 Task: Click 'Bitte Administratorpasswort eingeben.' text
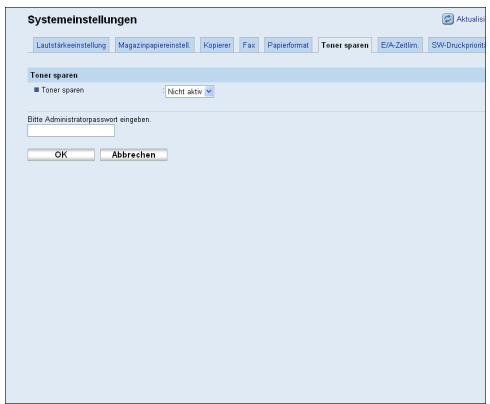coord(89,119)
